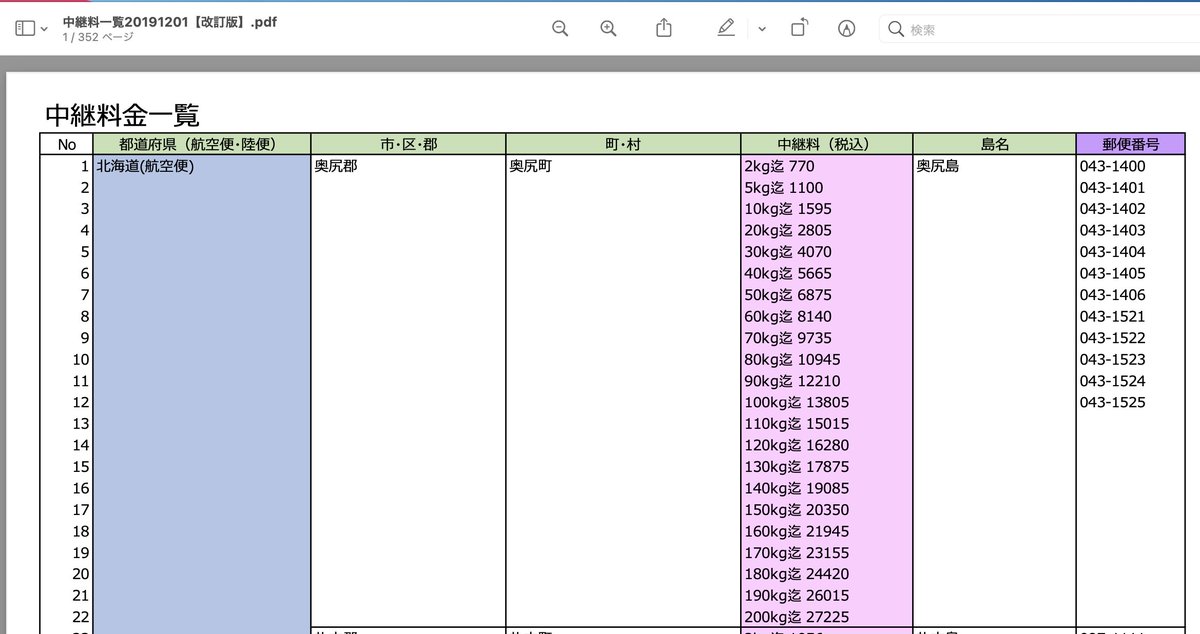1200x634 pixels.
Task: Click the 20kg迄 2805 fee cell
Action: coord(788,230)
